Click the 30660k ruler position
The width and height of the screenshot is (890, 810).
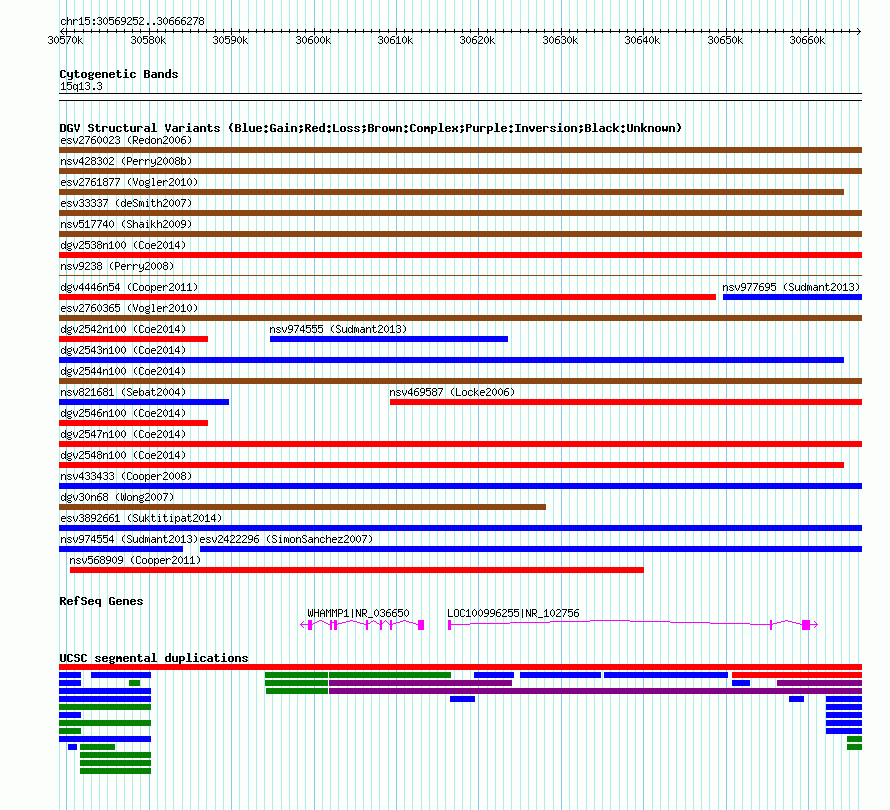[x=807, y=40]
